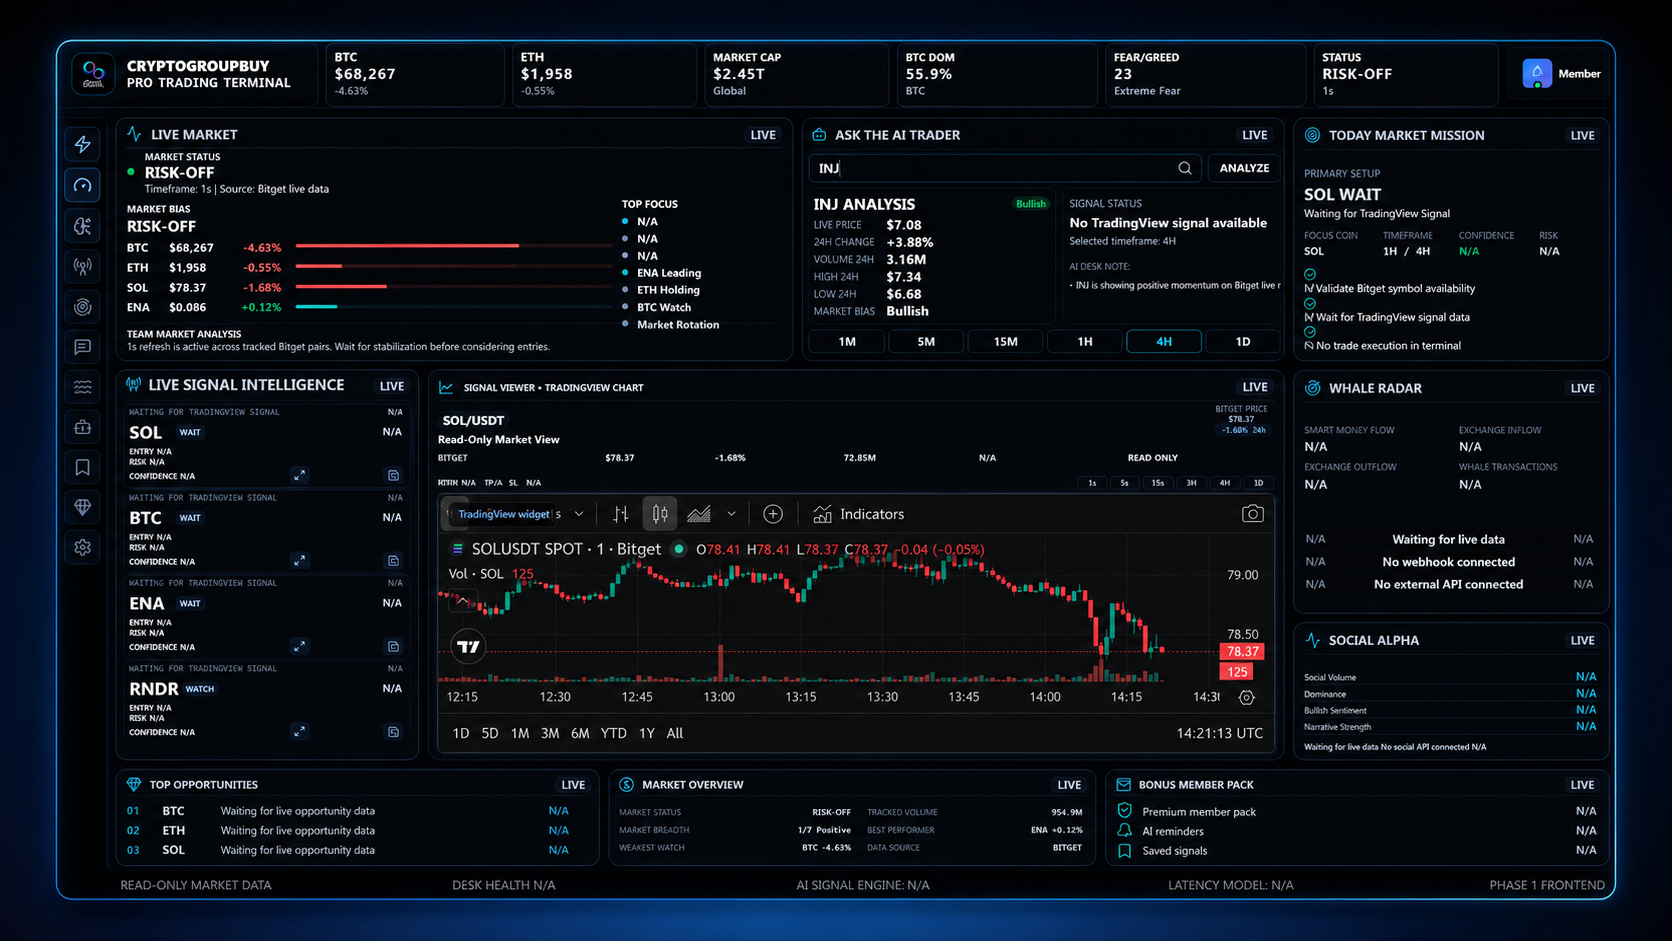Click the ANALYZE button
Screen dimensions: 1672x941
(x=1244, y=168)
